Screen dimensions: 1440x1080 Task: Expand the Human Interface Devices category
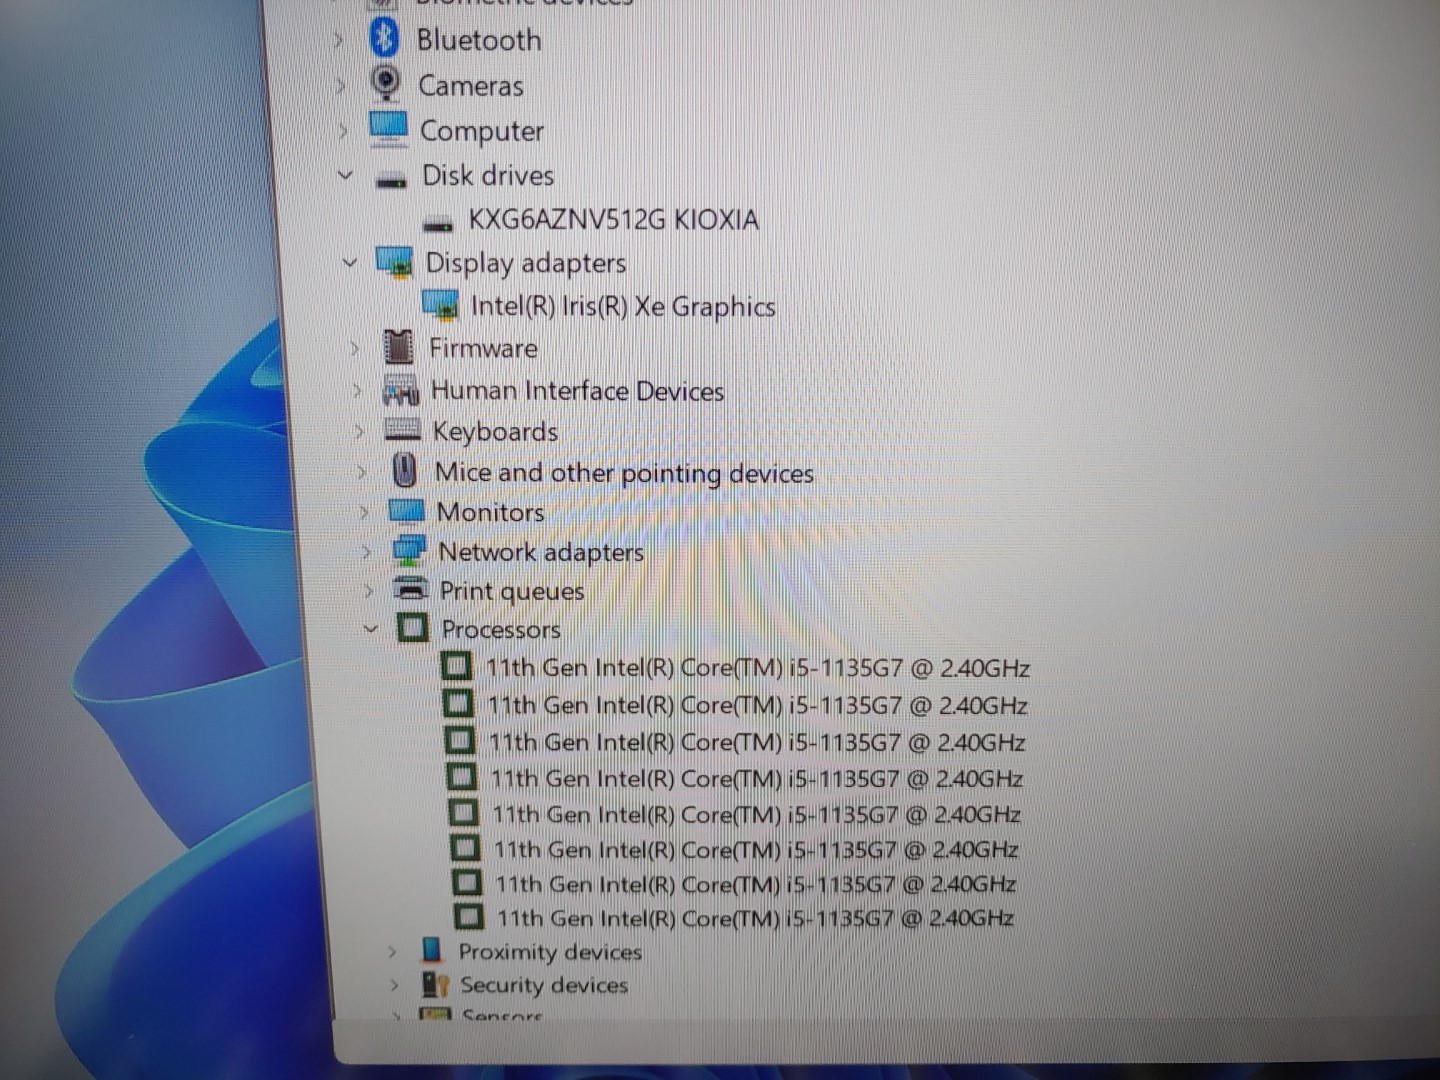(x=357, y=390)
